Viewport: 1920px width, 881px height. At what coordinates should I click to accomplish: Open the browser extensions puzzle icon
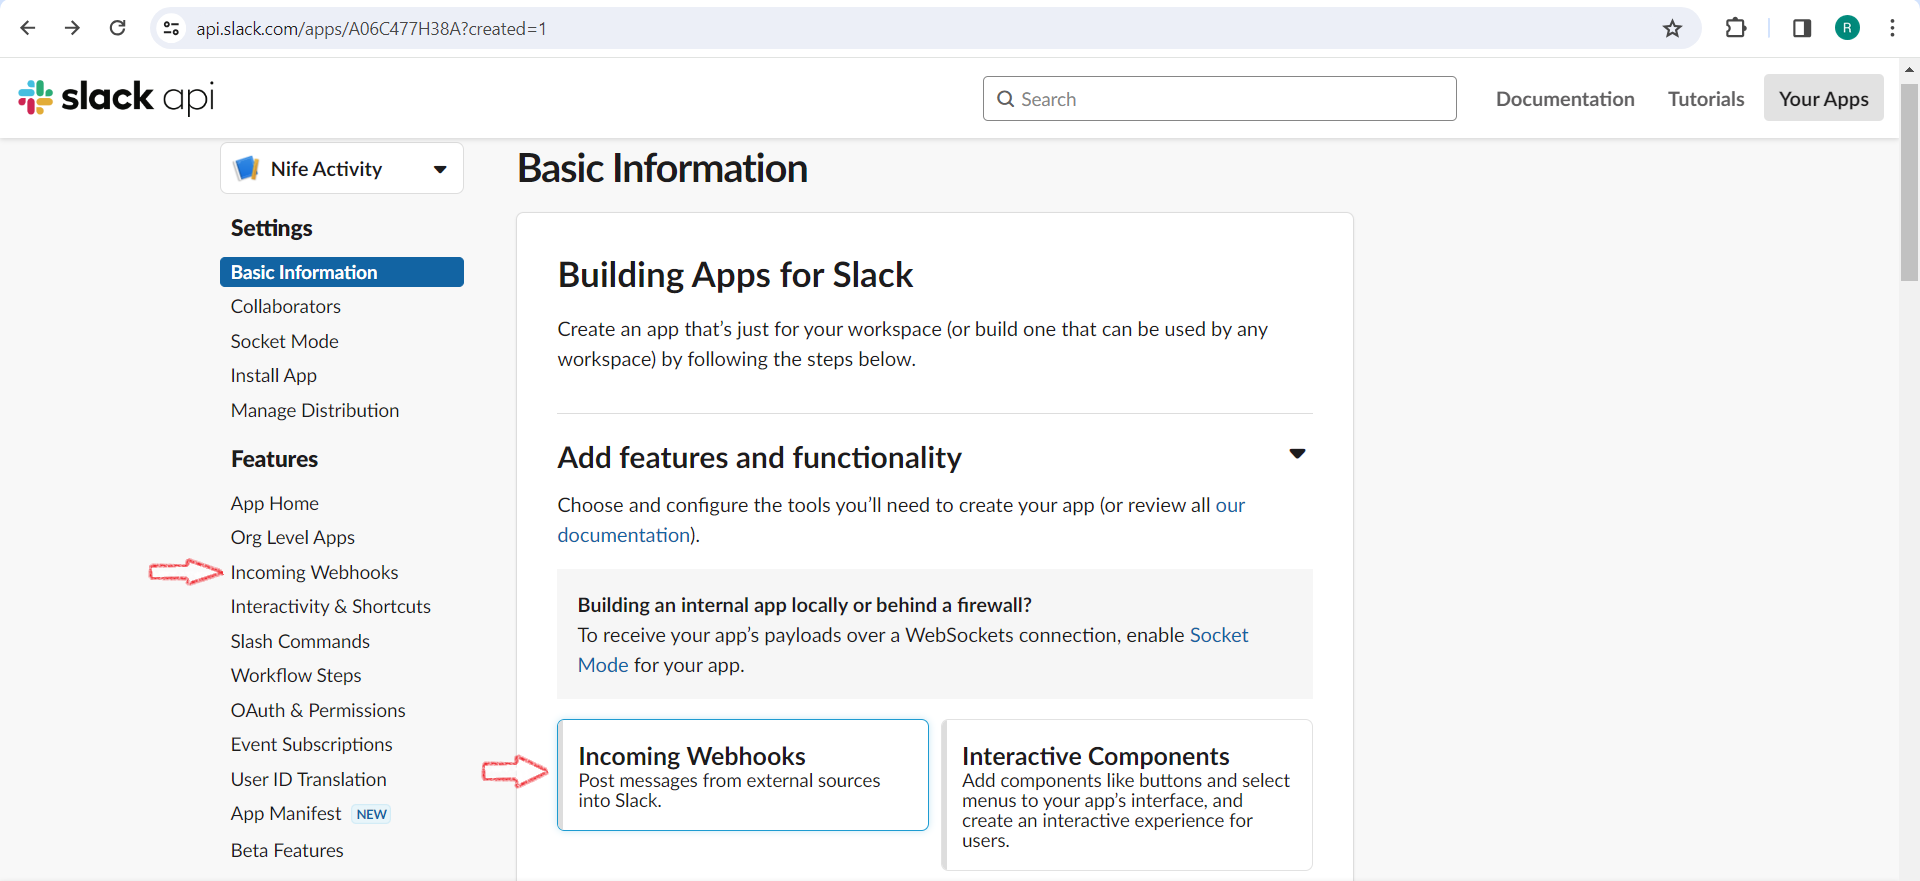1736,28
